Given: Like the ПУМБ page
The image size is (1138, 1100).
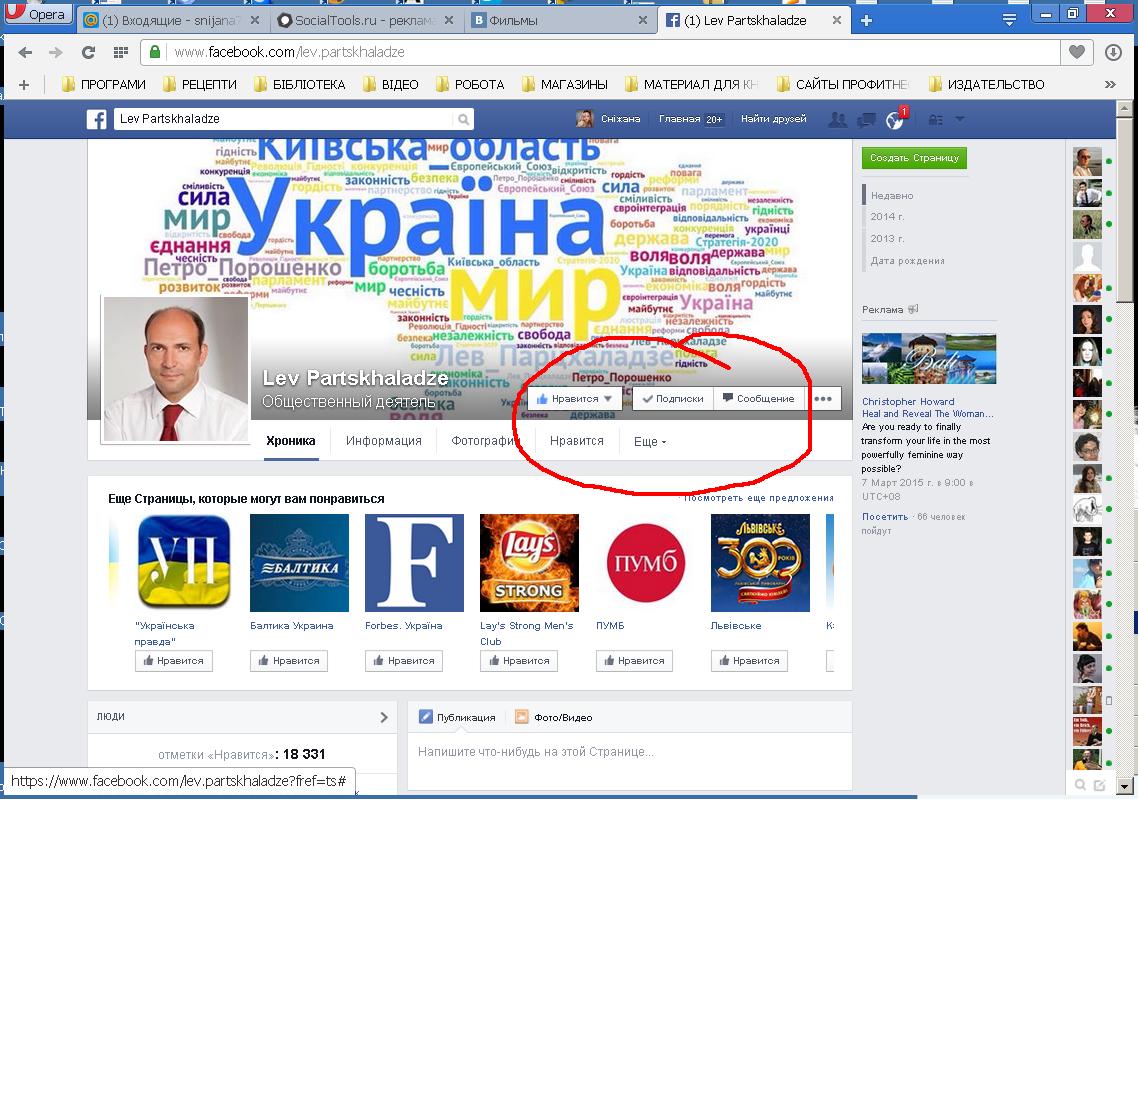Looking at the screenshot, I should coord(634,660).
